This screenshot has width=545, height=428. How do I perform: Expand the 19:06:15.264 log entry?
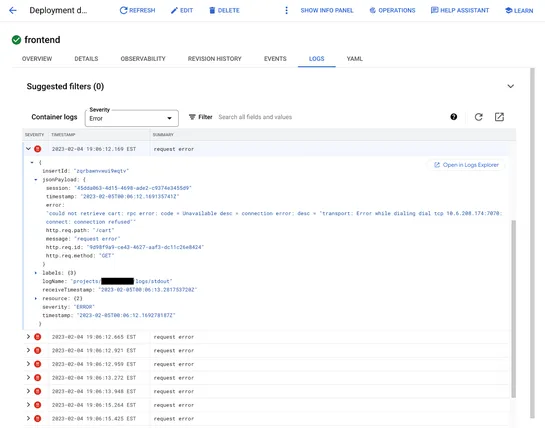(28, 405)
